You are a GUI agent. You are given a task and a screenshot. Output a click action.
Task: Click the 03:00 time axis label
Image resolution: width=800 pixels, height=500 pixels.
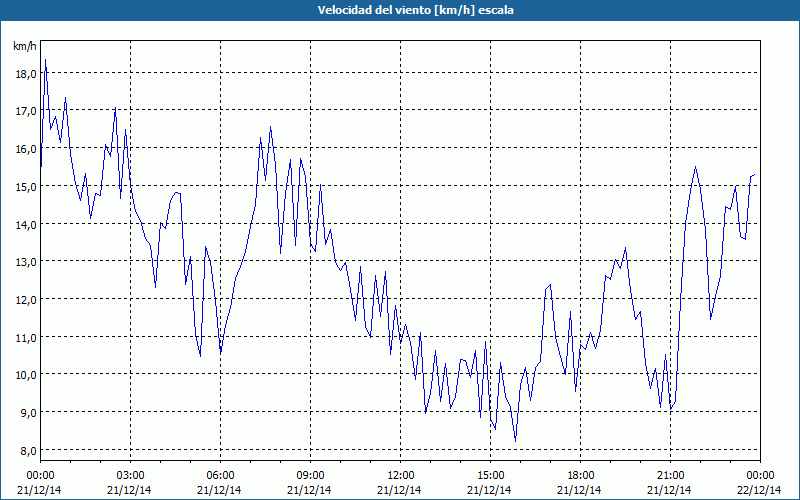tap(130, 476)
